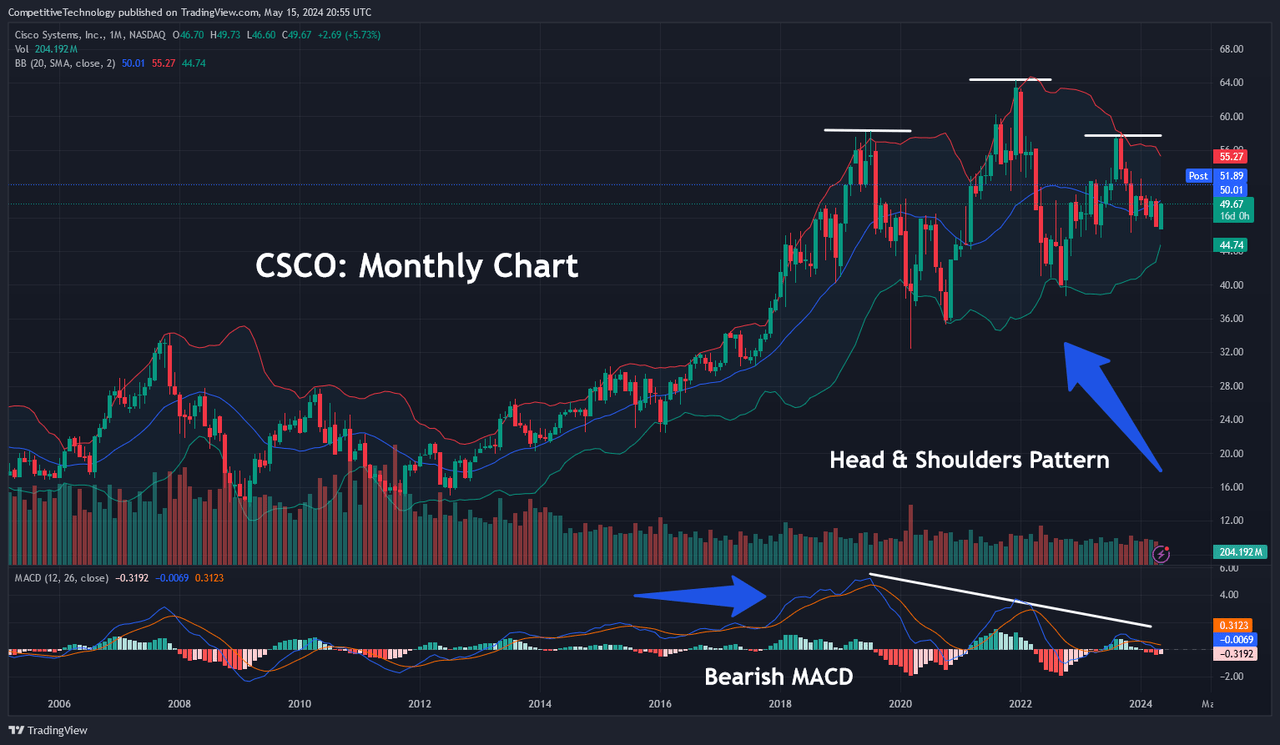Click the red 55.27 price tag on axis
The image size is (1280, 745).
1228,157
